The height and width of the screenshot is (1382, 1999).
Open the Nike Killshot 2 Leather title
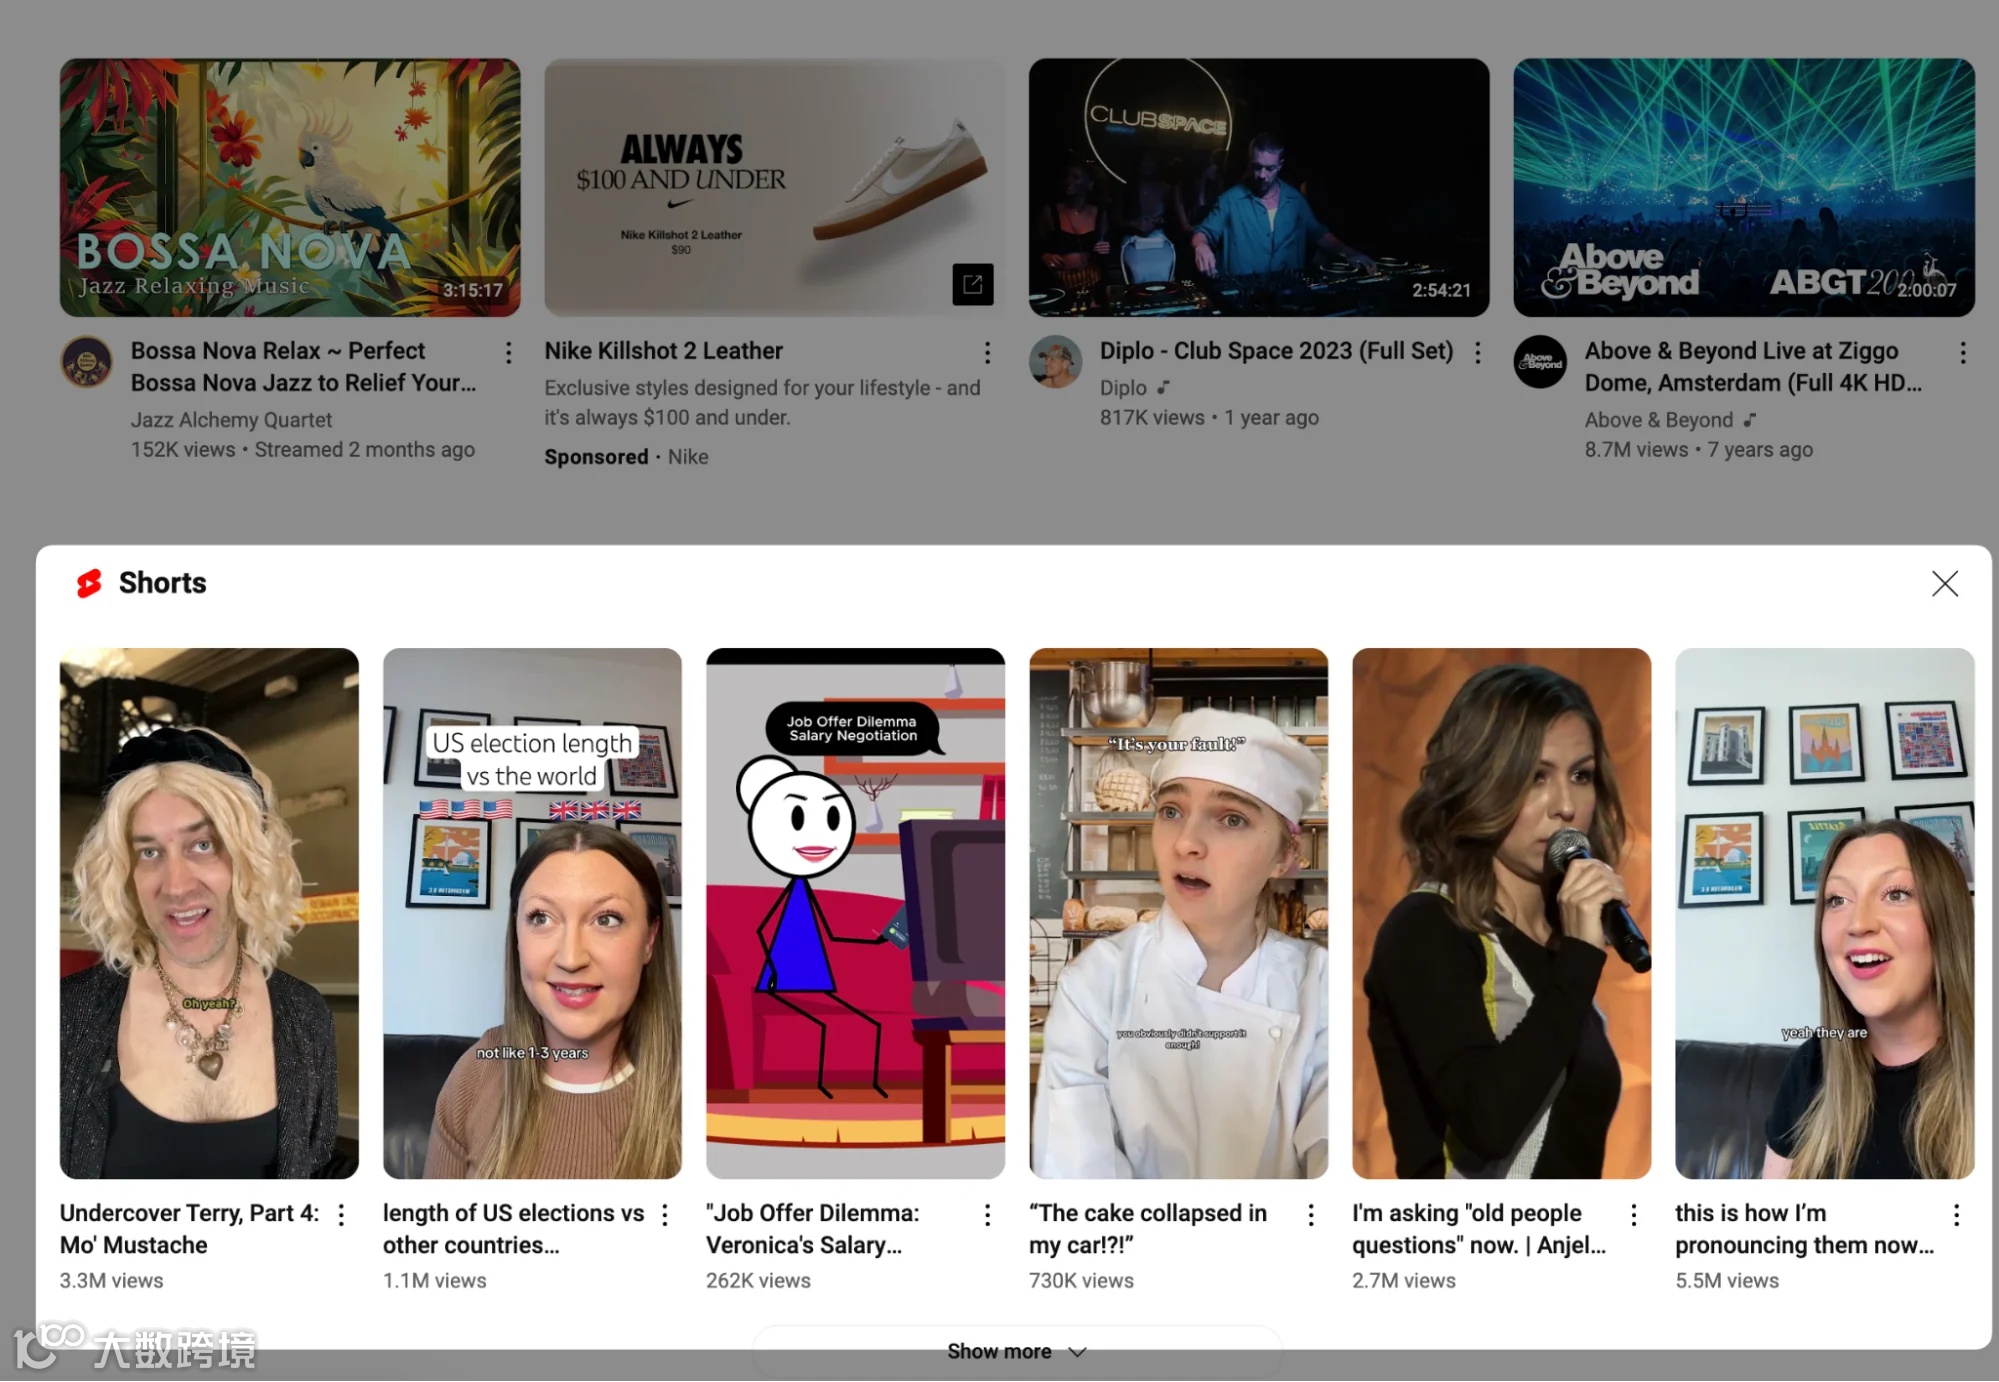(663, 351)
